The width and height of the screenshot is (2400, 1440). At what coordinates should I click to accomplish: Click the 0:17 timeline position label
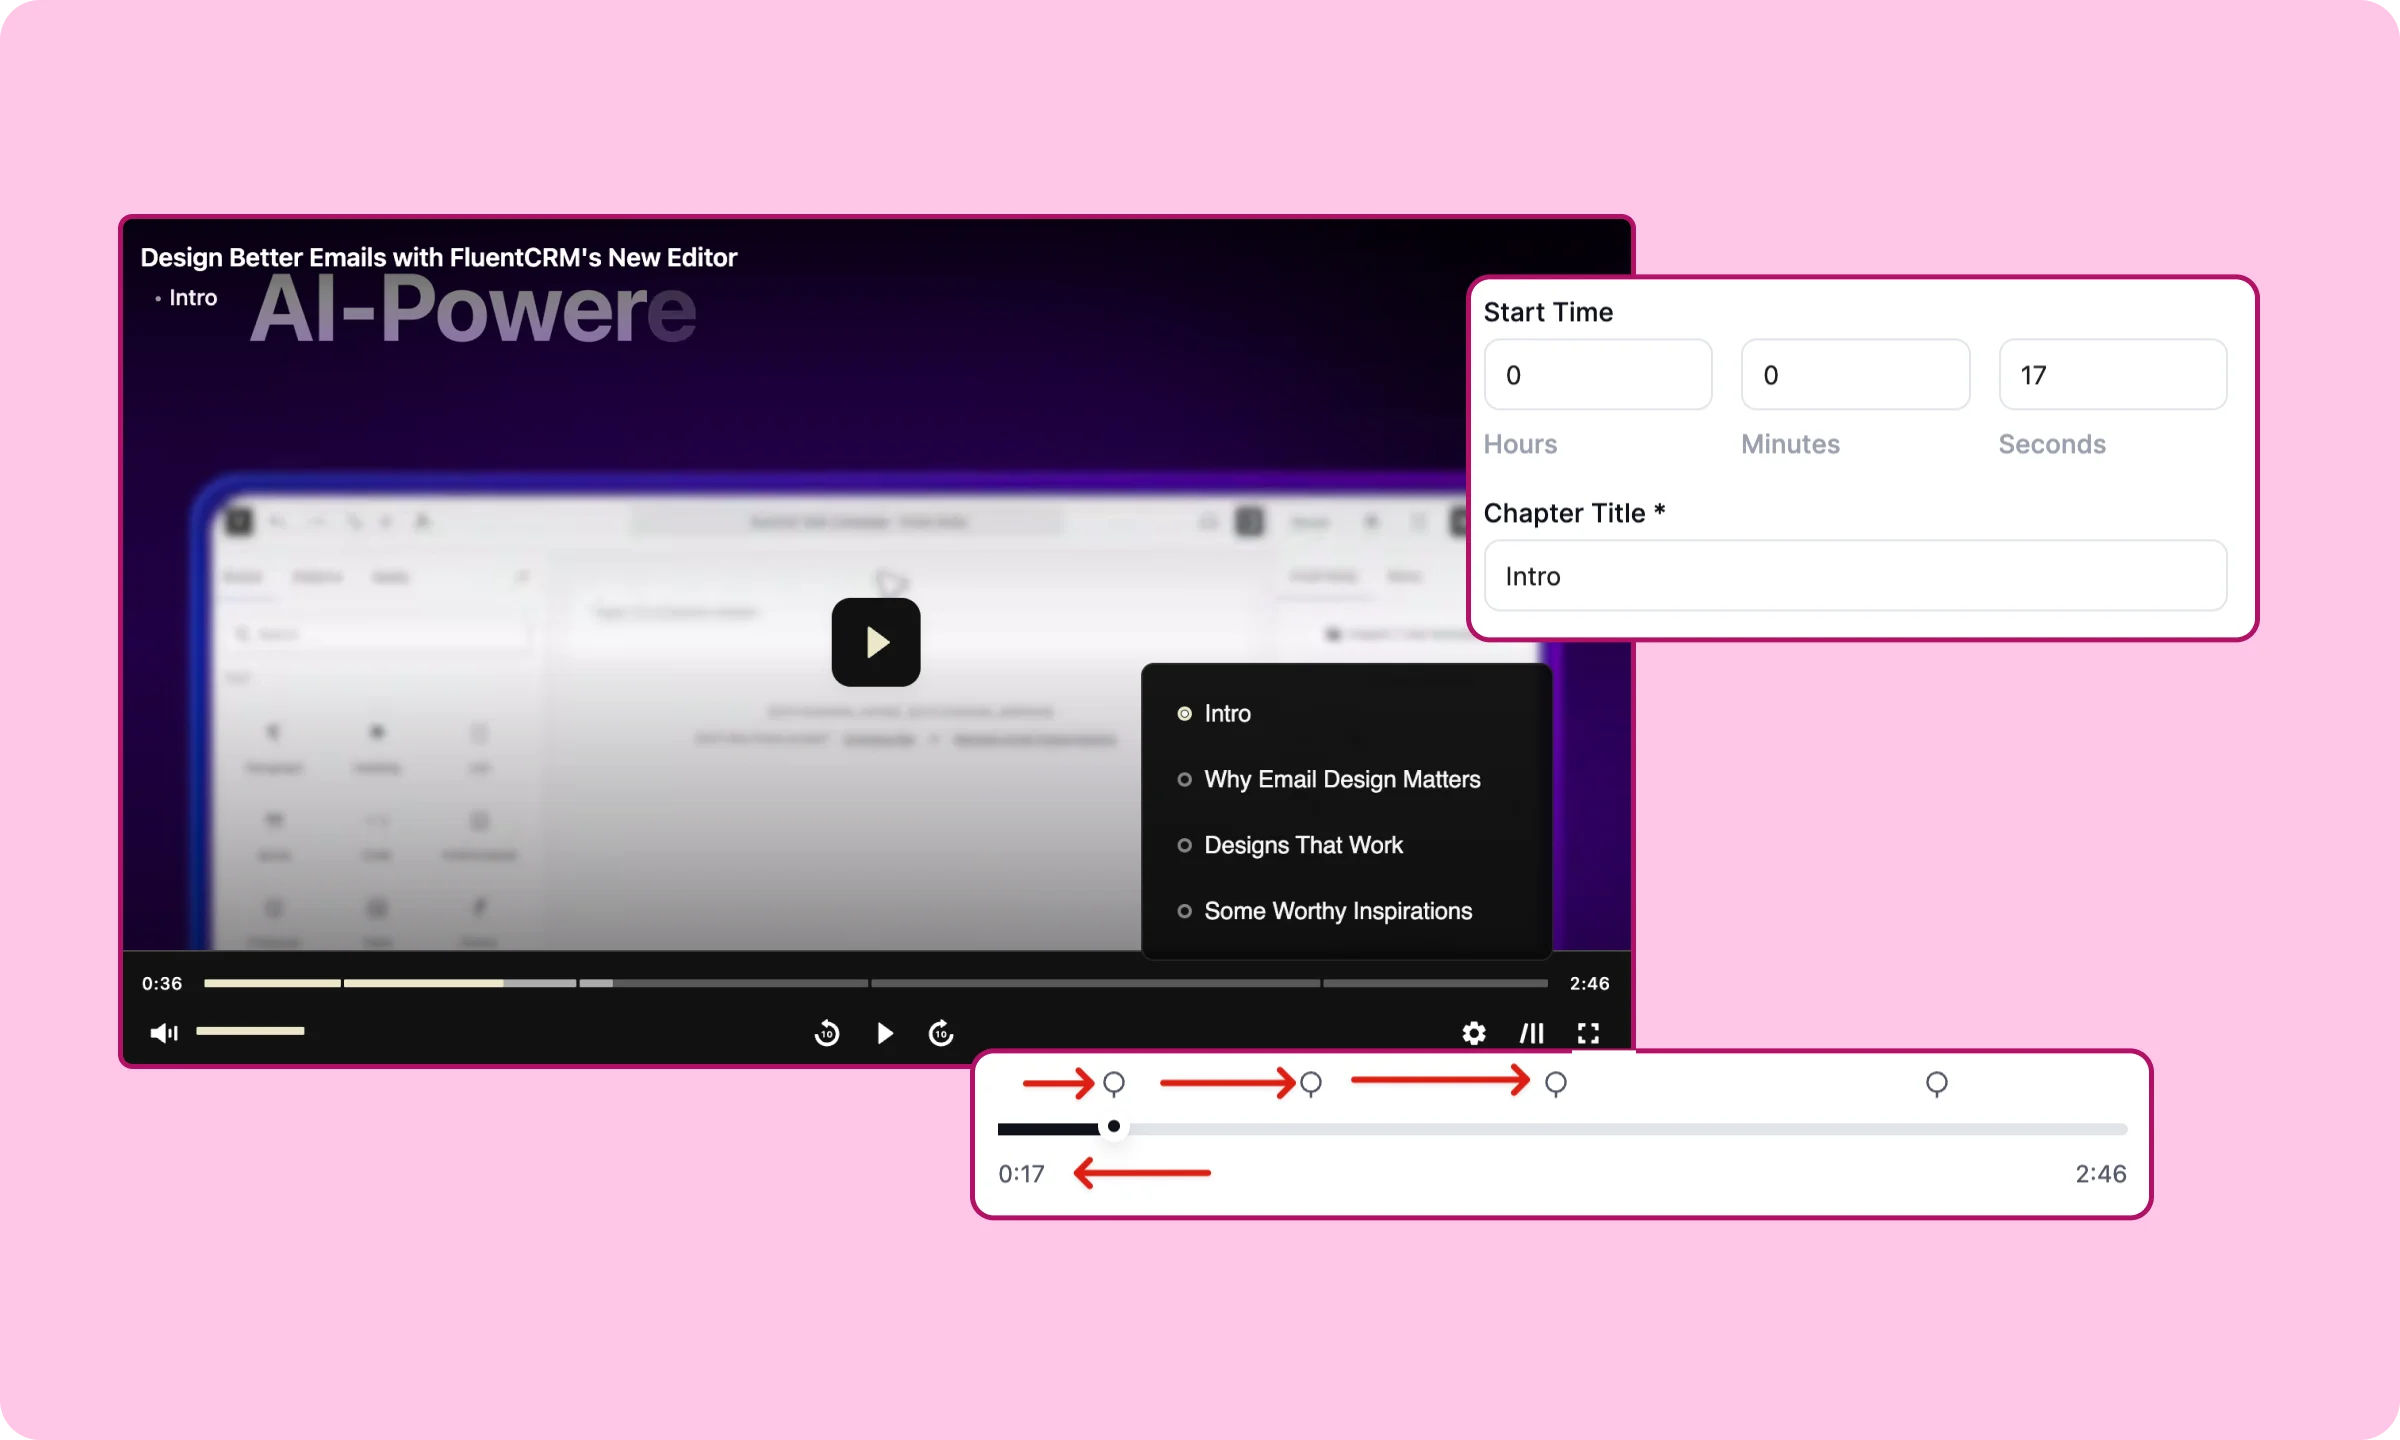click(x=1021, y=1174)
